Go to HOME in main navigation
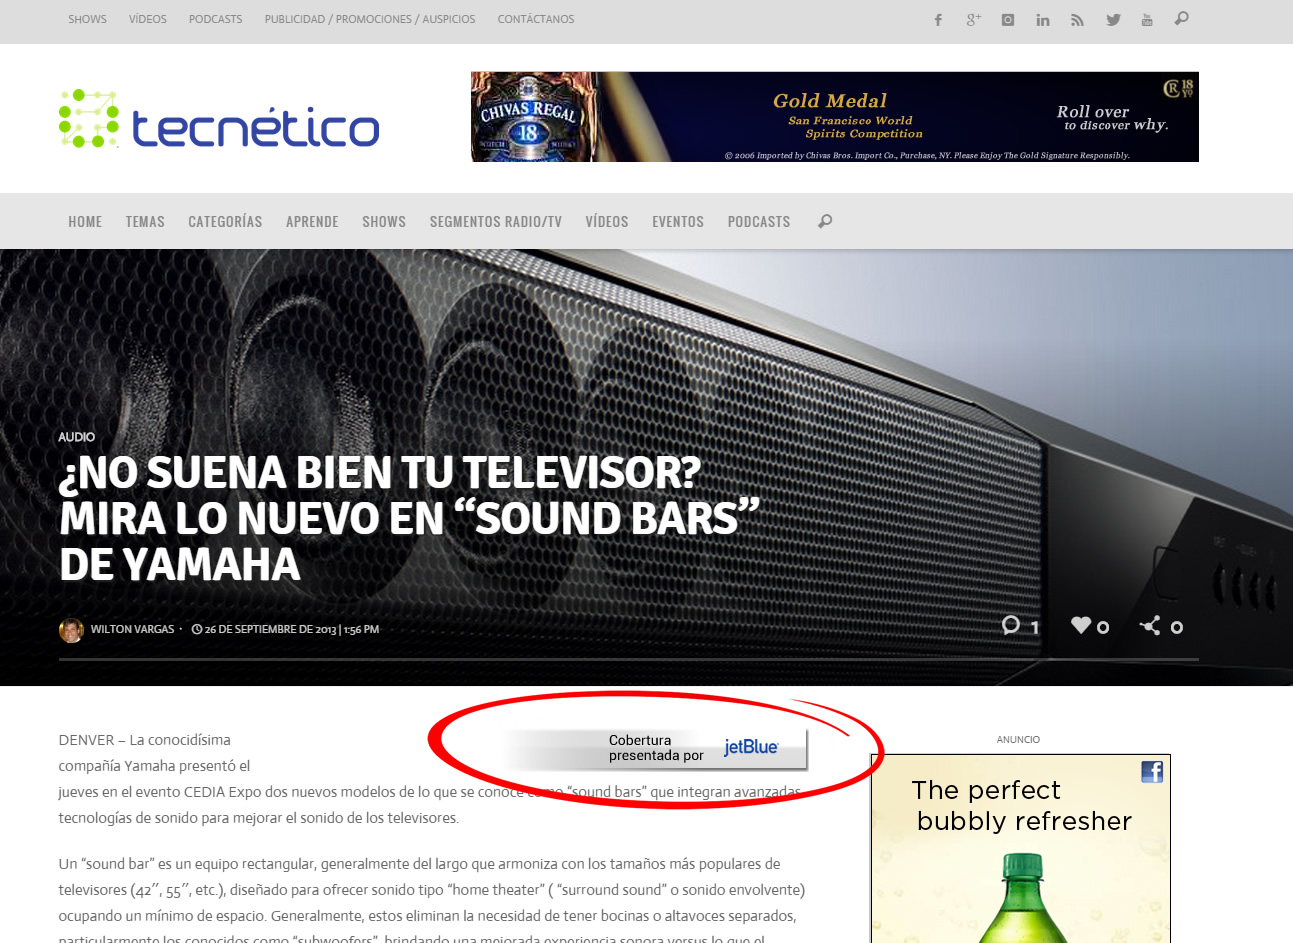The height and width of the screenshot is (943, 1293). 85,222
